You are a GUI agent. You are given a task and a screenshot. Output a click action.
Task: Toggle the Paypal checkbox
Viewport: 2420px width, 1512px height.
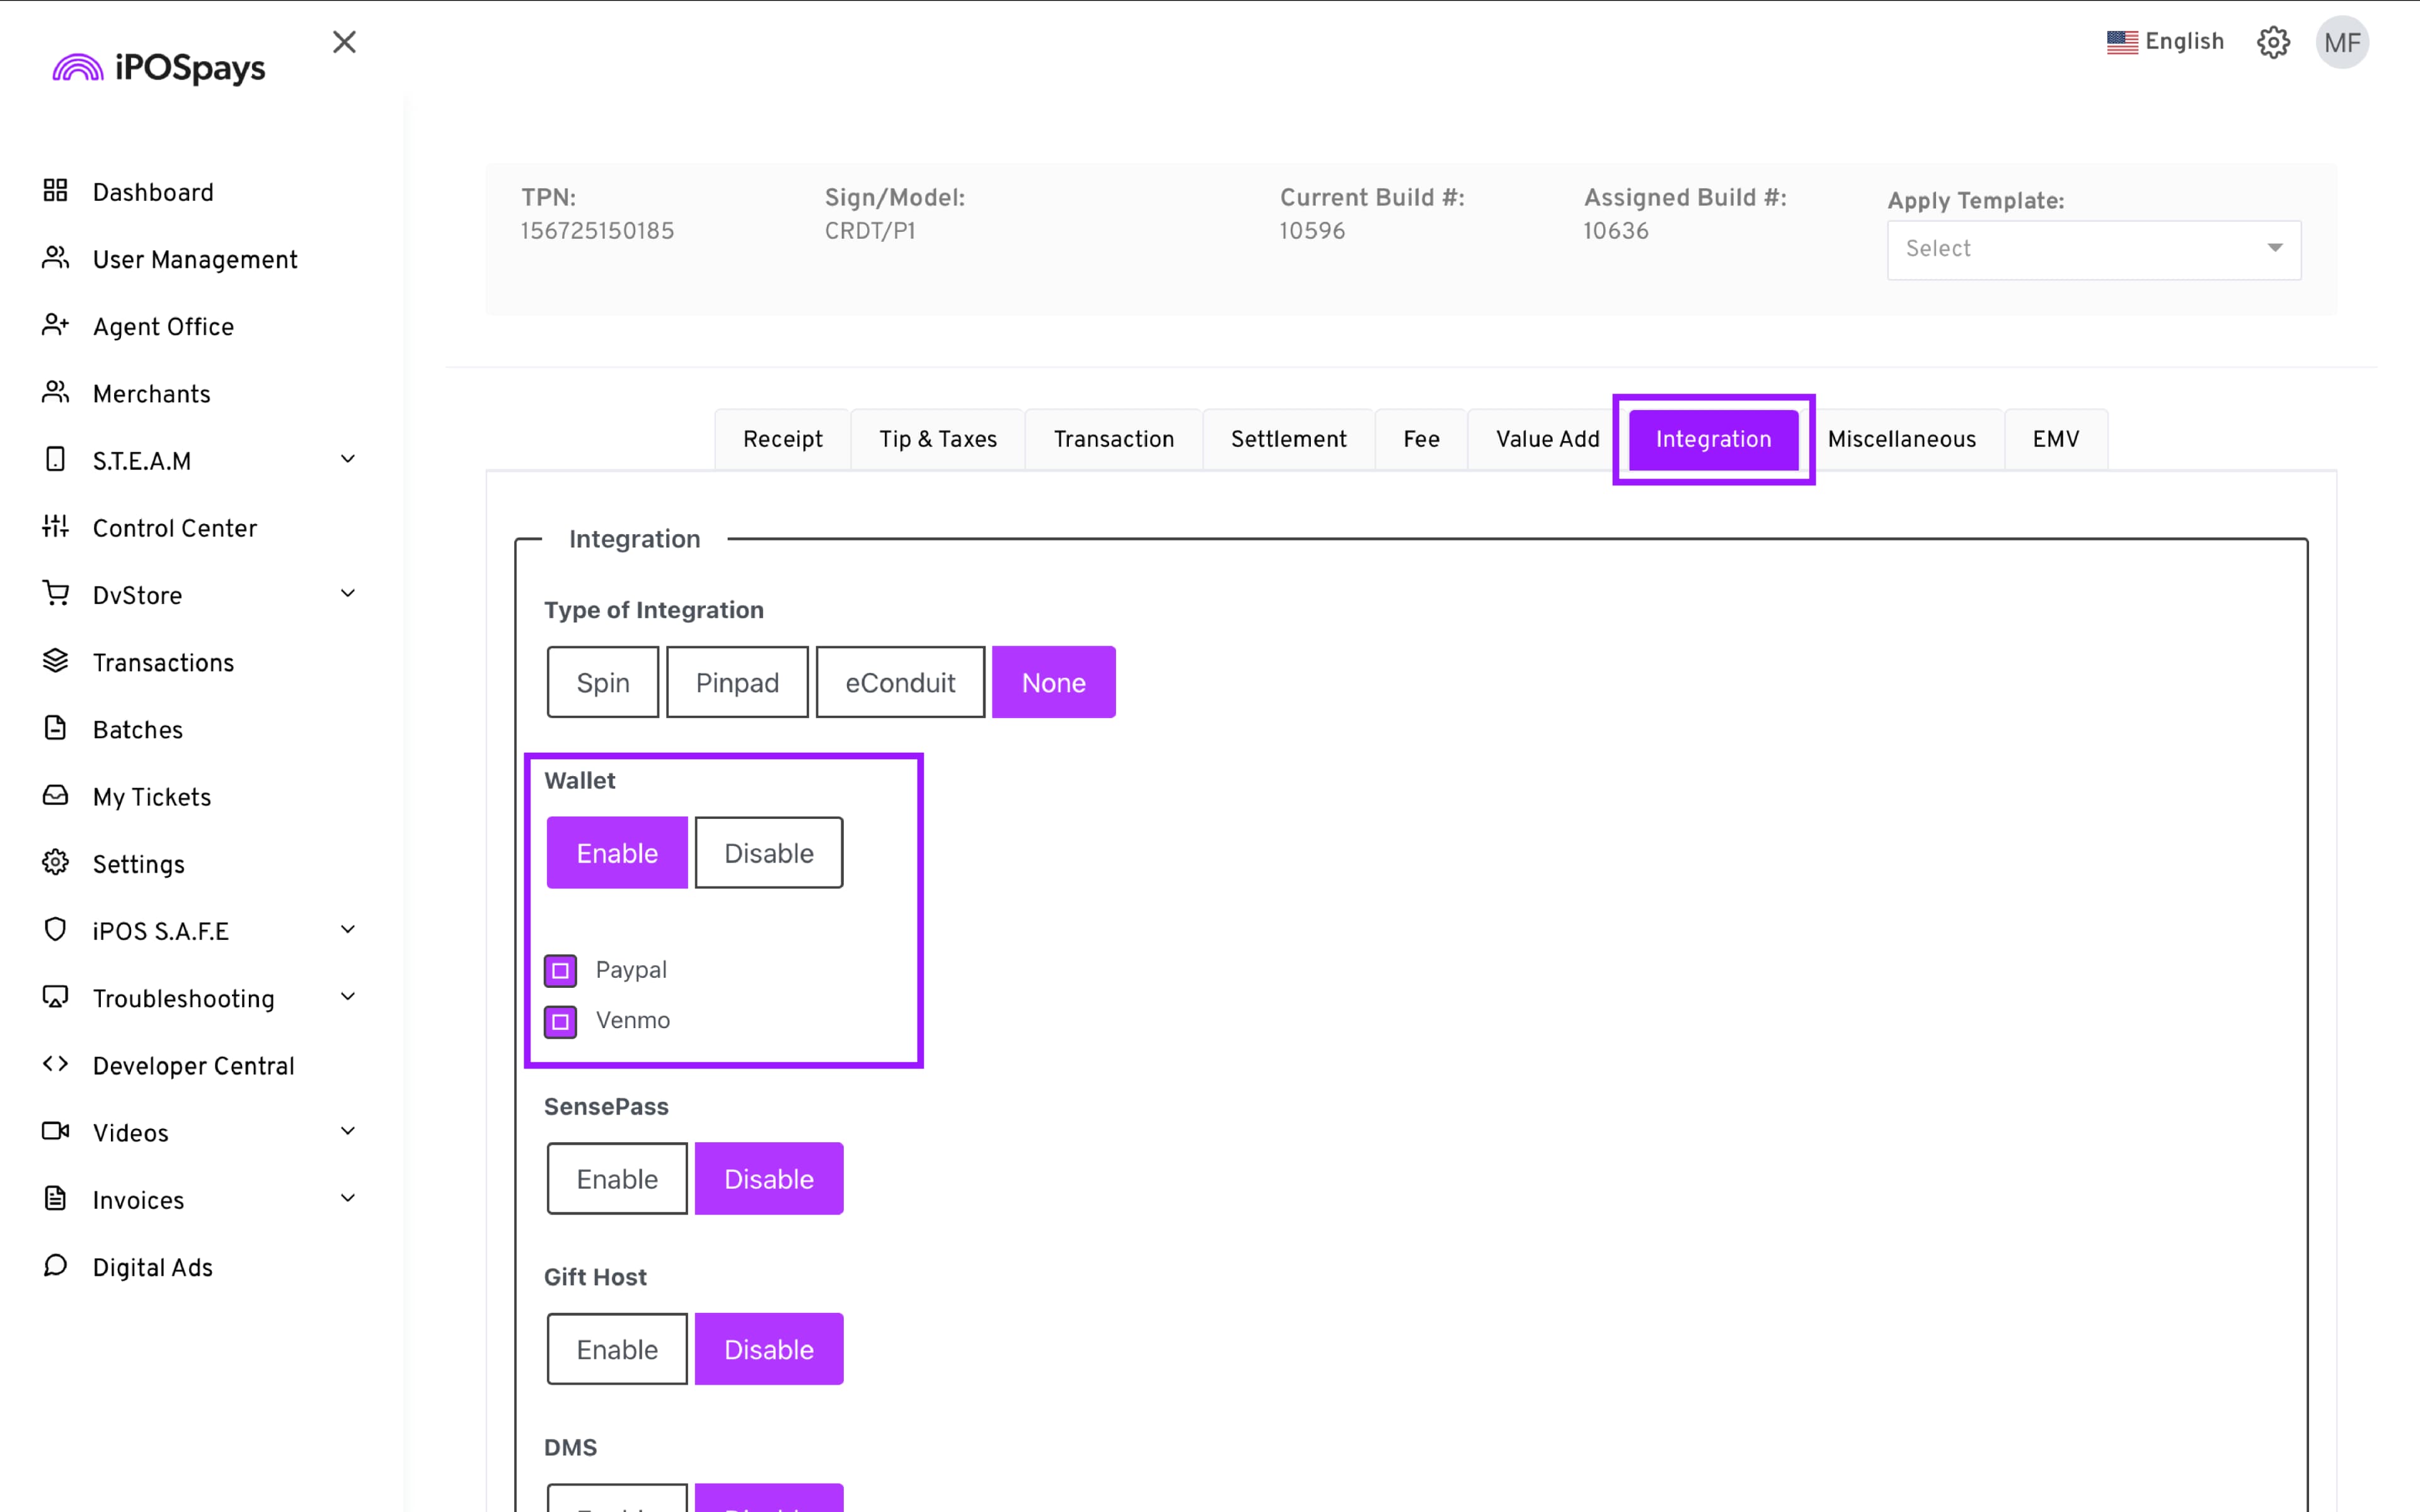point(560,970)
